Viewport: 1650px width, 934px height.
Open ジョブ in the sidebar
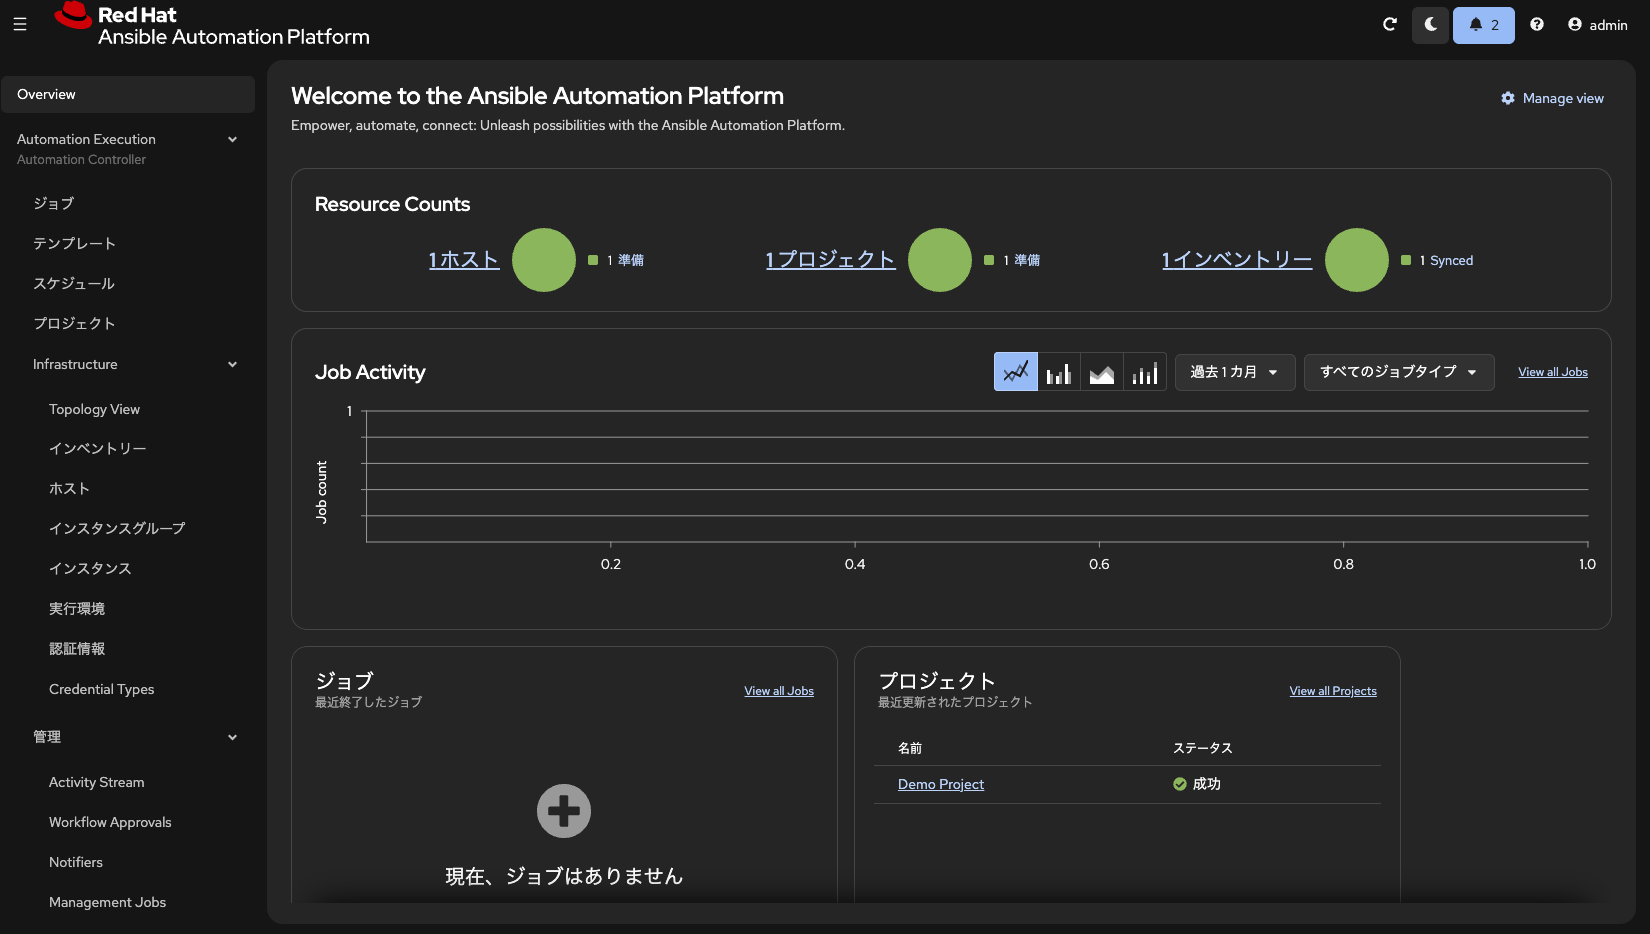[x=54, y=203]
